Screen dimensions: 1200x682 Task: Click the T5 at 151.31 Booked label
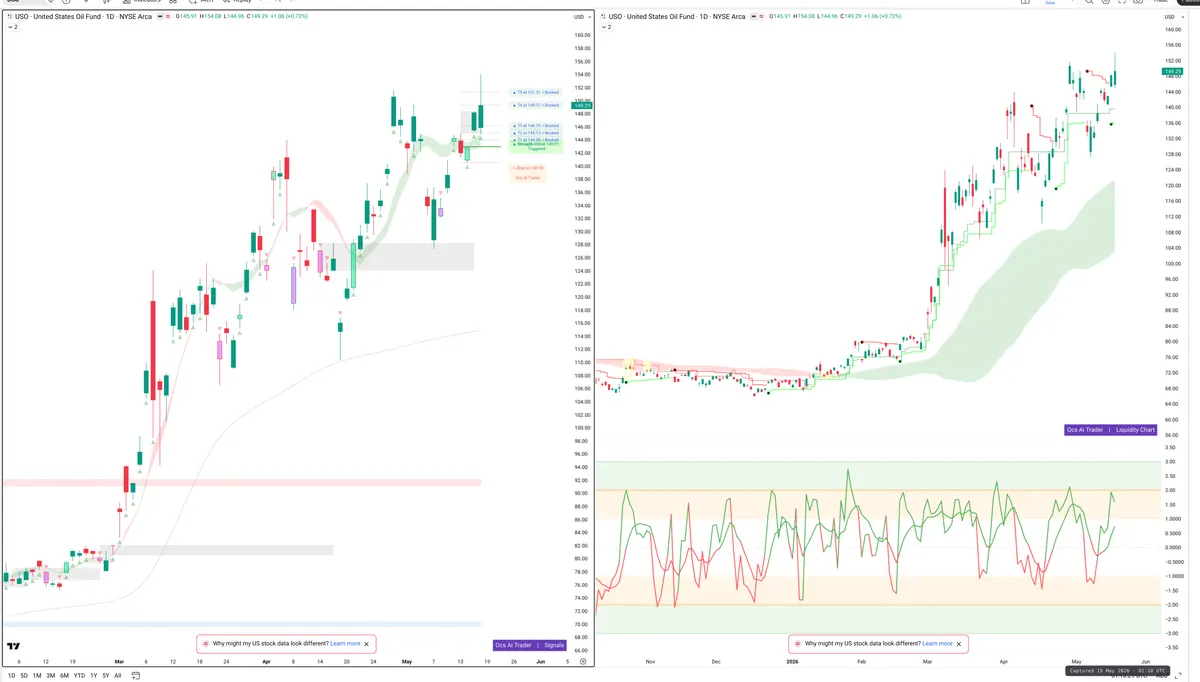535,92
